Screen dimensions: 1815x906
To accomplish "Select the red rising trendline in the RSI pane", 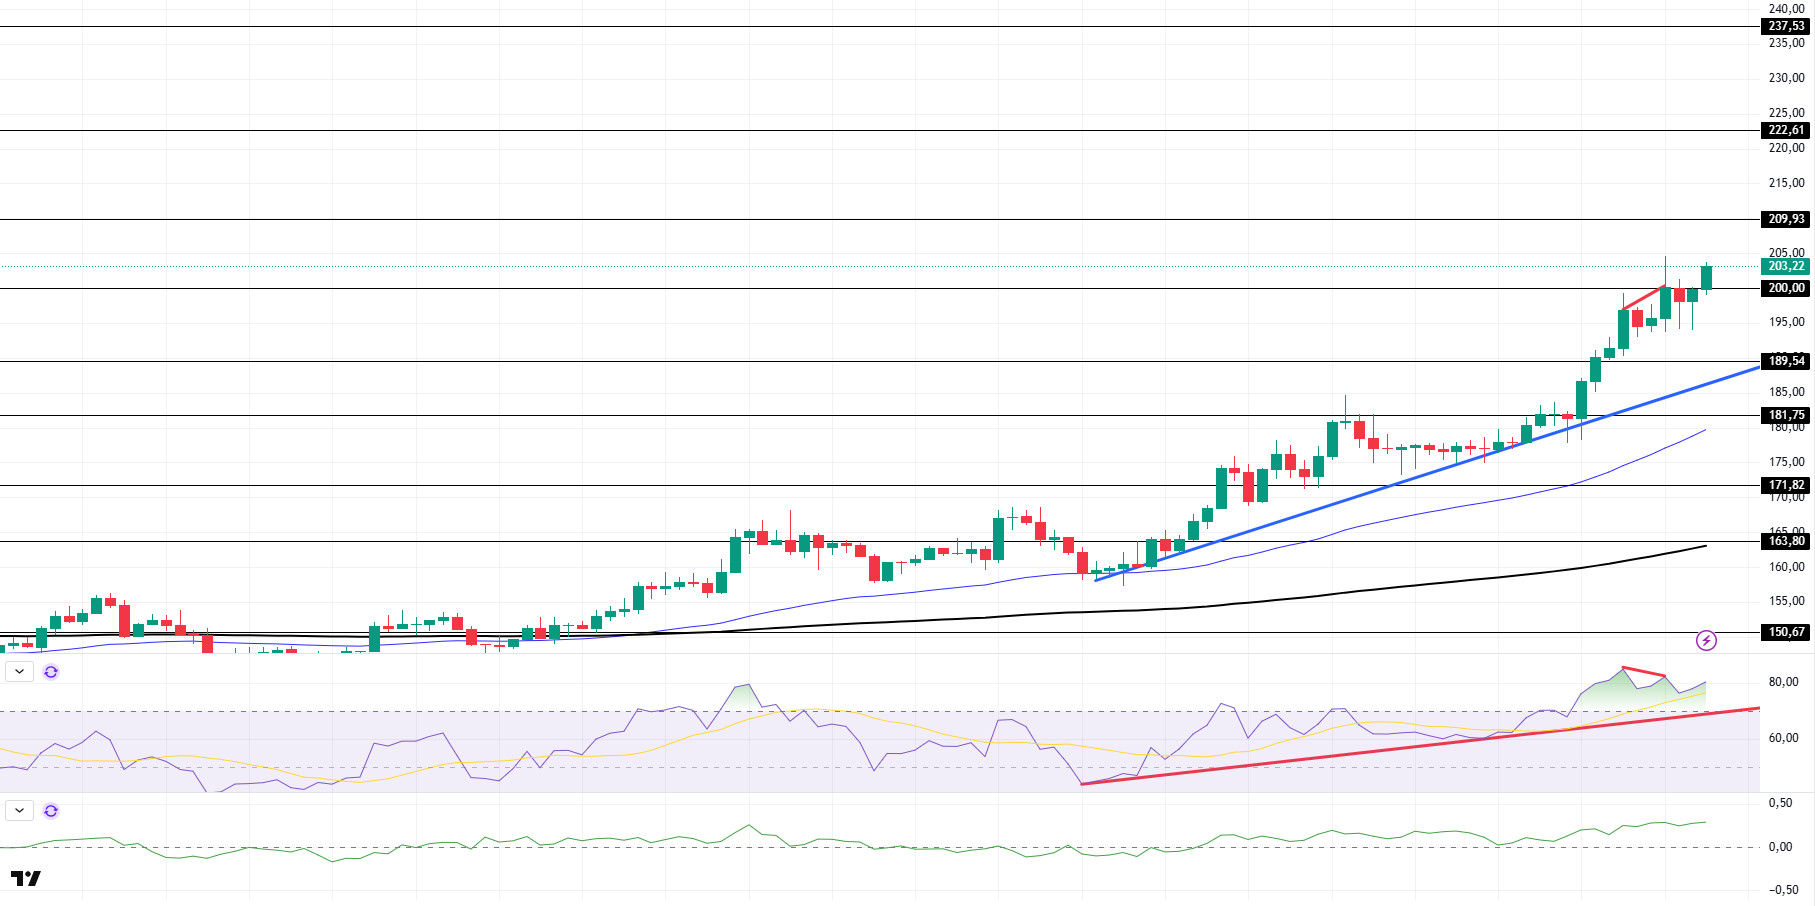I will tap(1420, 746).
